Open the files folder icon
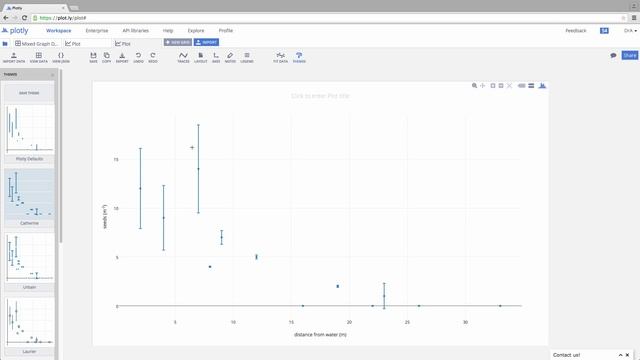The height and width of the screenshot is (360, 640). 5,44
